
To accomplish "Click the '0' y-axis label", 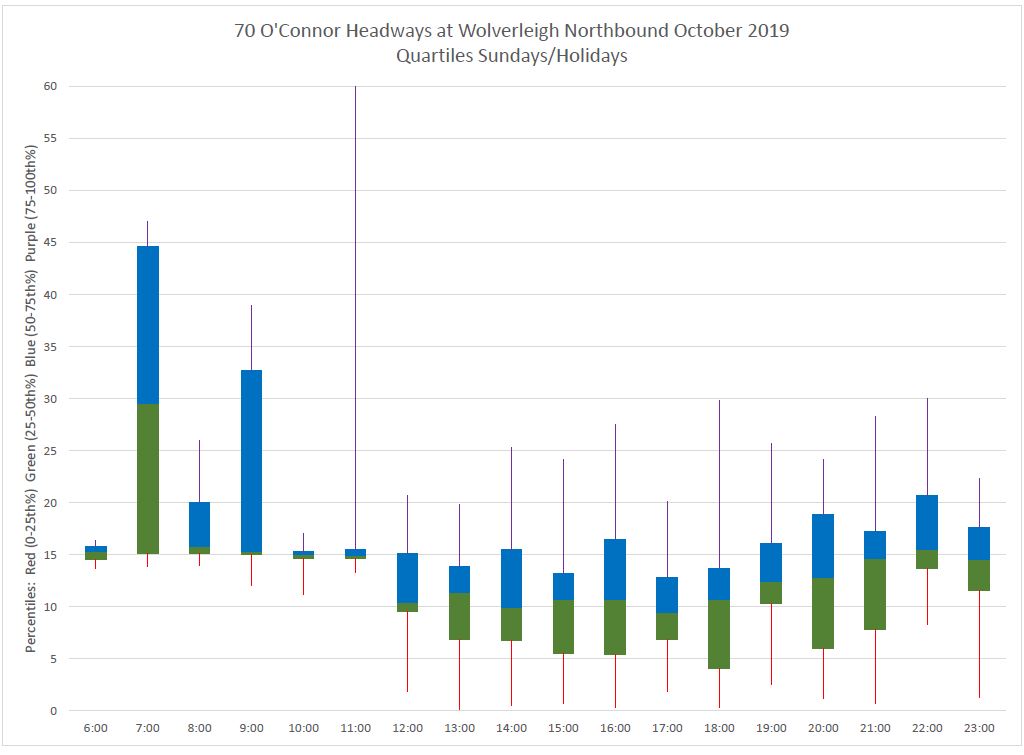I will (52, 711).
